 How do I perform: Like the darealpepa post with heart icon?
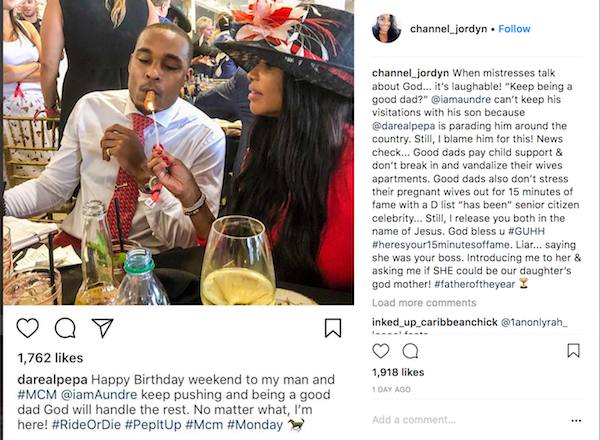tap(28, 328)
